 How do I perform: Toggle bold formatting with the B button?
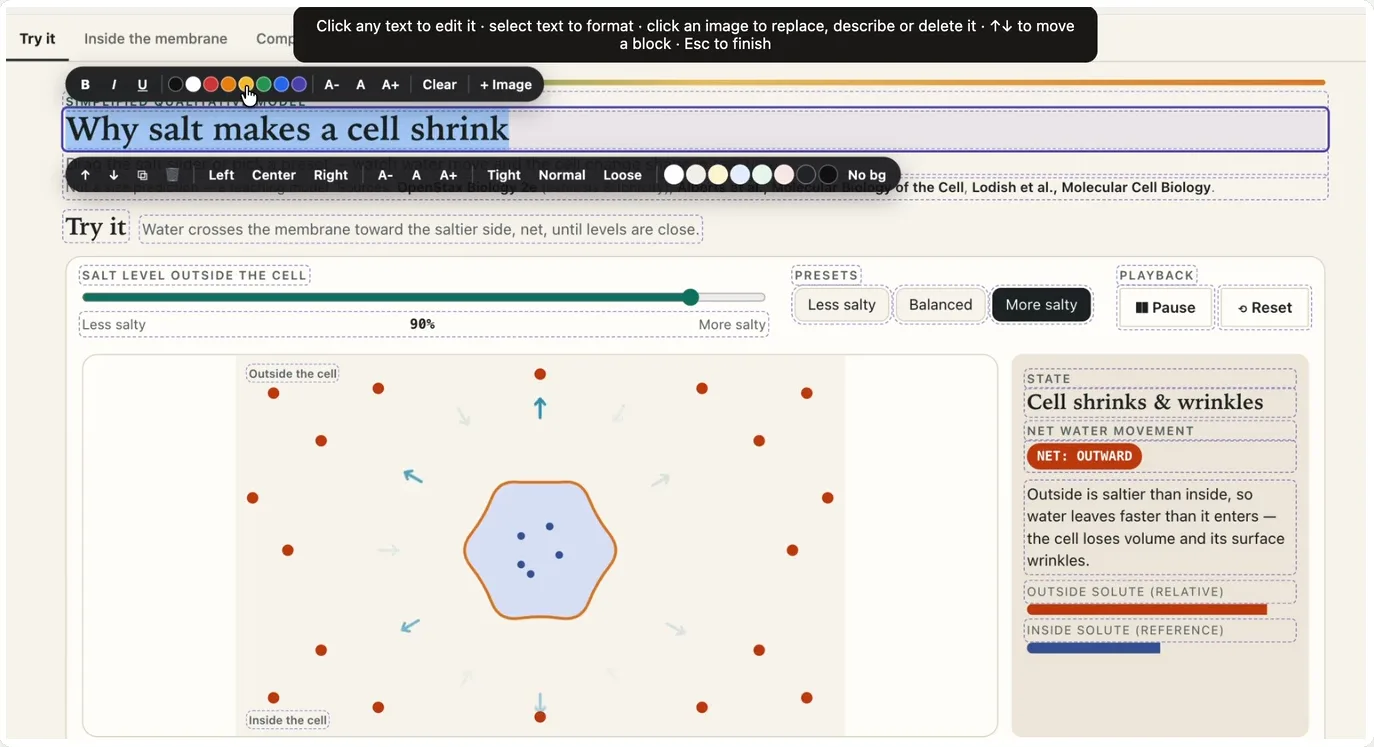85,85
